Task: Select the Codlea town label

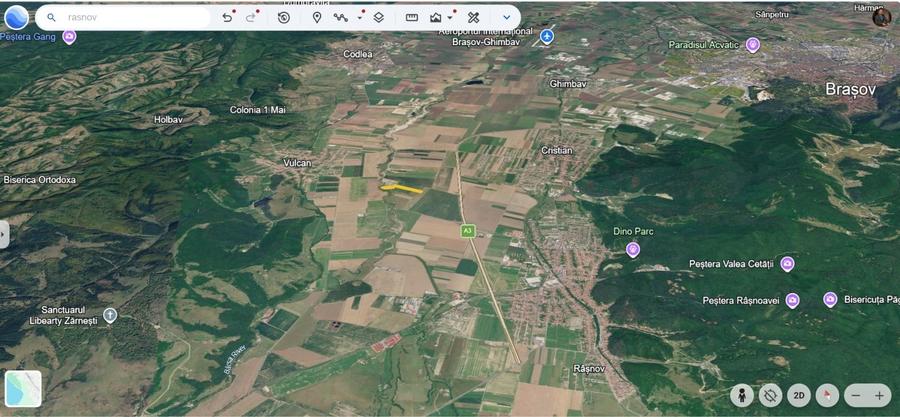Action: 358,54
